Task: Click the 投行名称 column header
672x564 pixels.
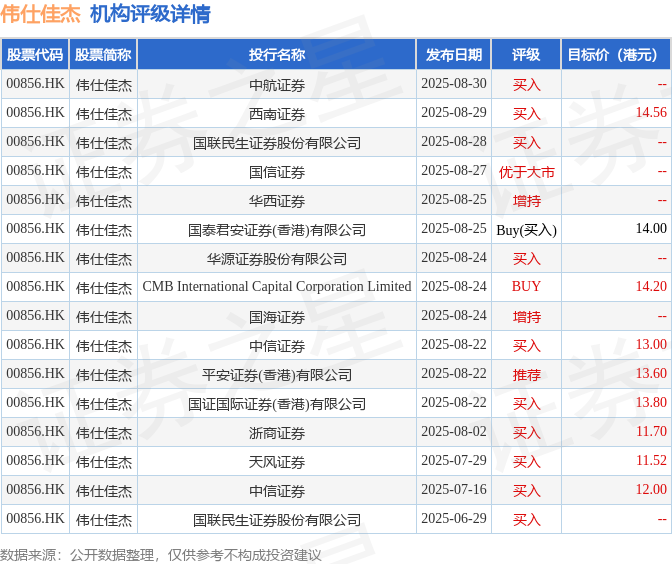Action: tap(276, 54)
